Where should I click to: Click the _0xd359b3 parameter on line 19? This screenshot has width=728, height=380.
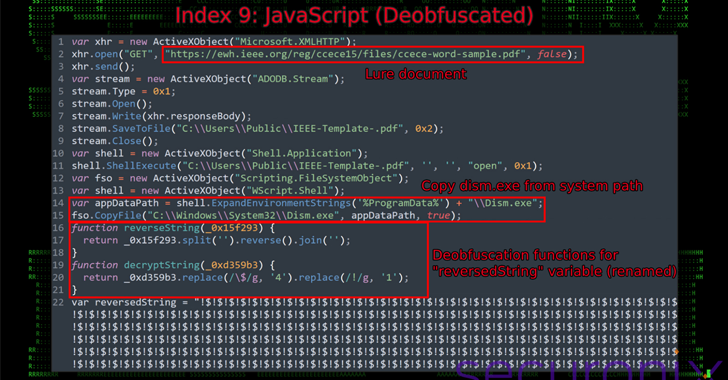[x=231, y=265]
